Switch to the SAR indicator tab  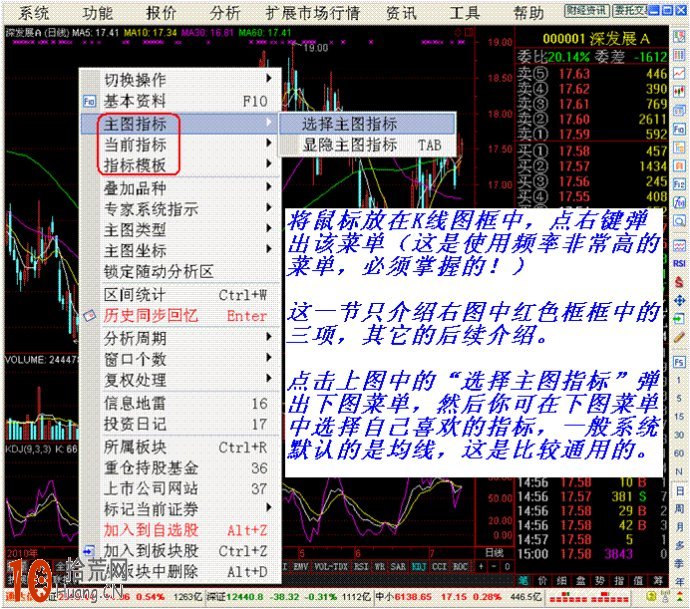(x=398, y=566)
